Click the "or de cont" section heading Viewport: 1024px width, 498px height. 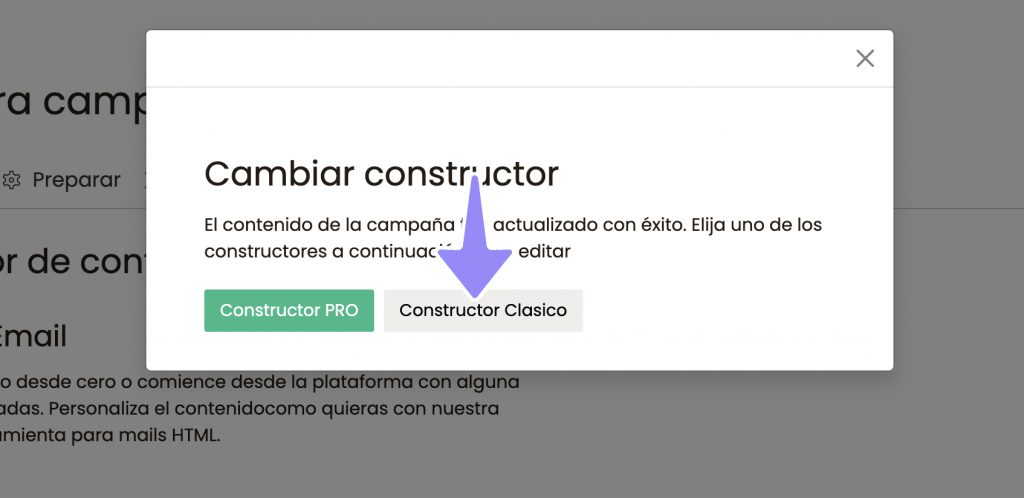pos(72,261)
